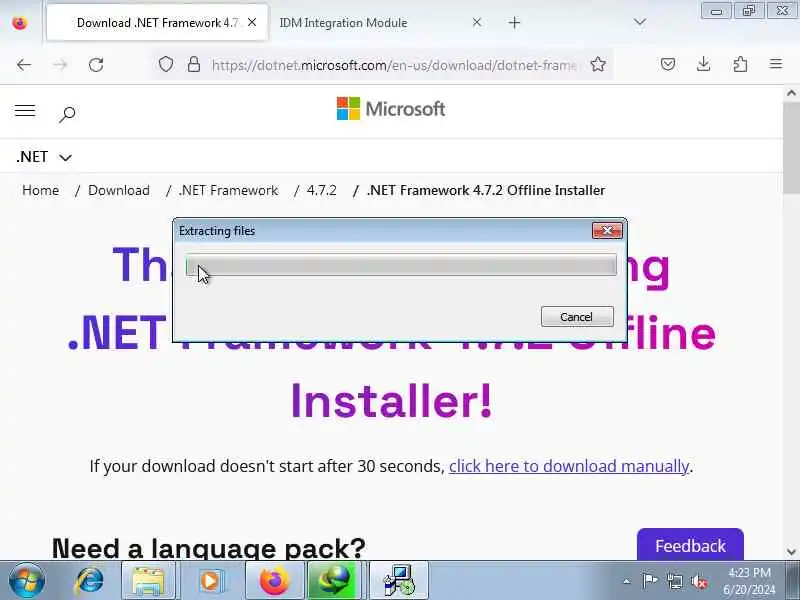Viewport: 800px width, 600px height.
Task: Open the .NET Framework breadcrumb link
Action: [x=229, y=190]
